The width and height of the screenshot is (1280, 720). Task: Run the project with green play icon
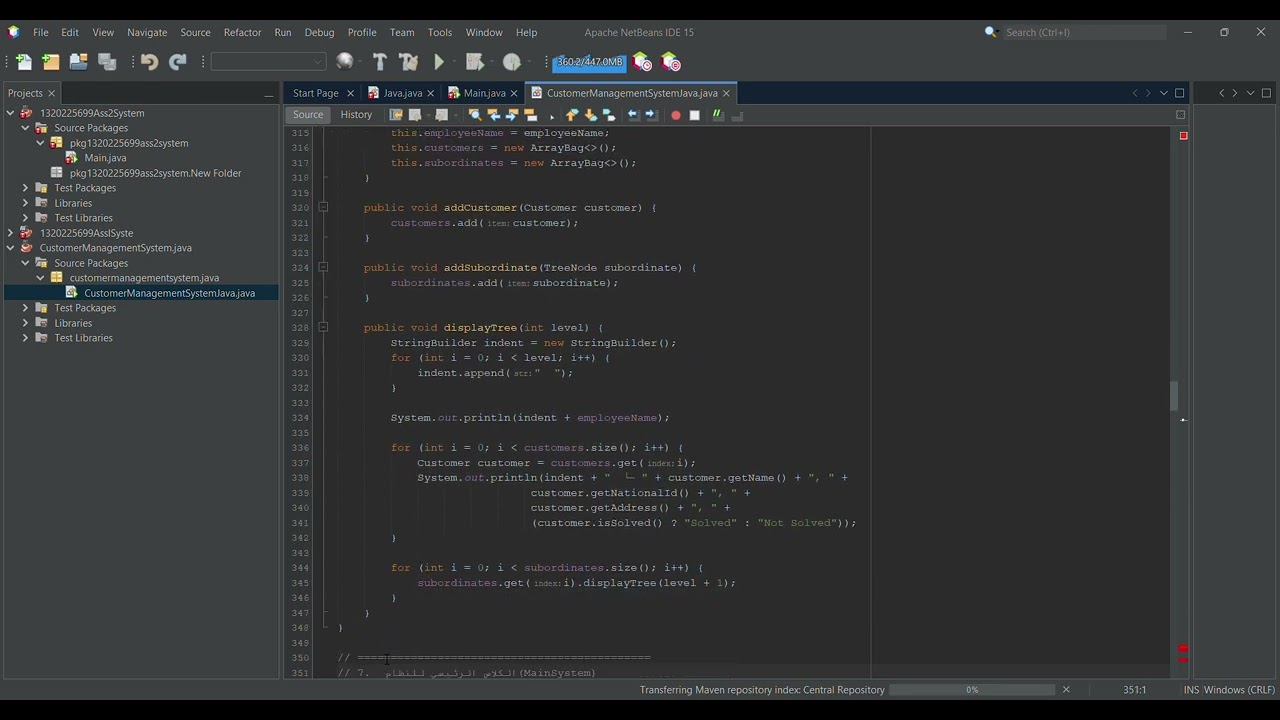point(439,62)
